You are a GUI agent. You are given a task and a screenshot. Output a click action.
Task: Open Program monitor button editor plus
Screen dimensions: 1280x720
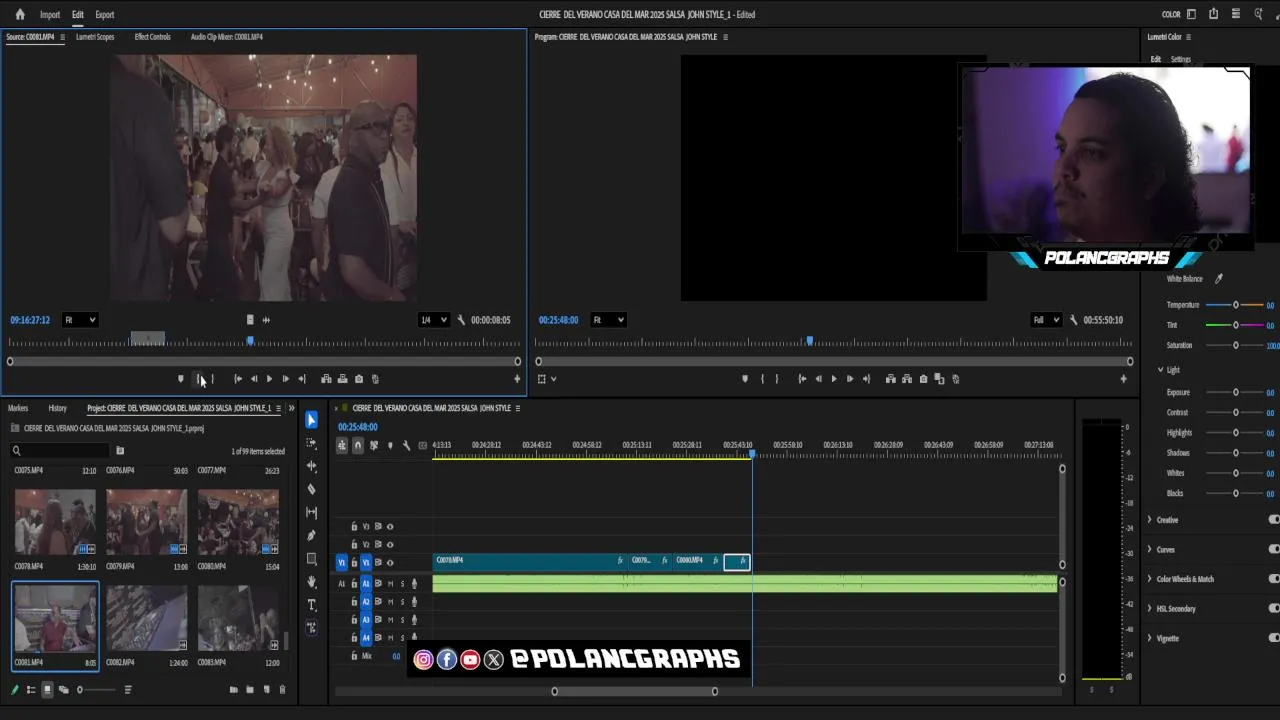1123,379
